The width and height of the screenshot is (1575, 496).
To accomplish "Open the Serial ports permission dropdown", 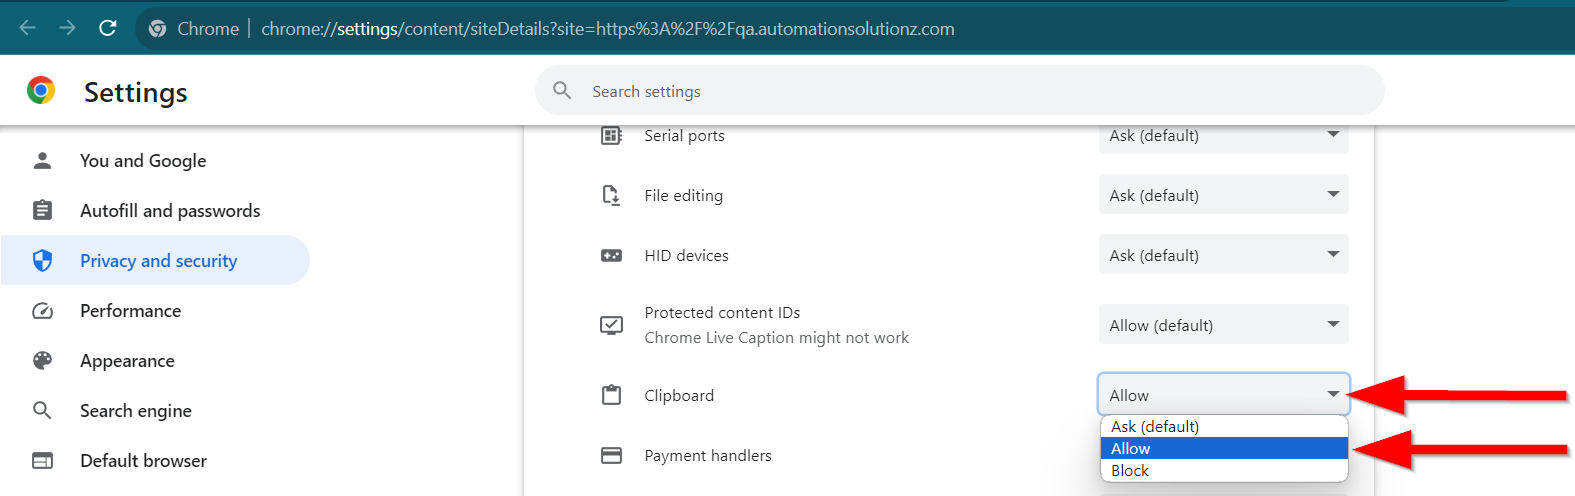I will (1223, 136).
